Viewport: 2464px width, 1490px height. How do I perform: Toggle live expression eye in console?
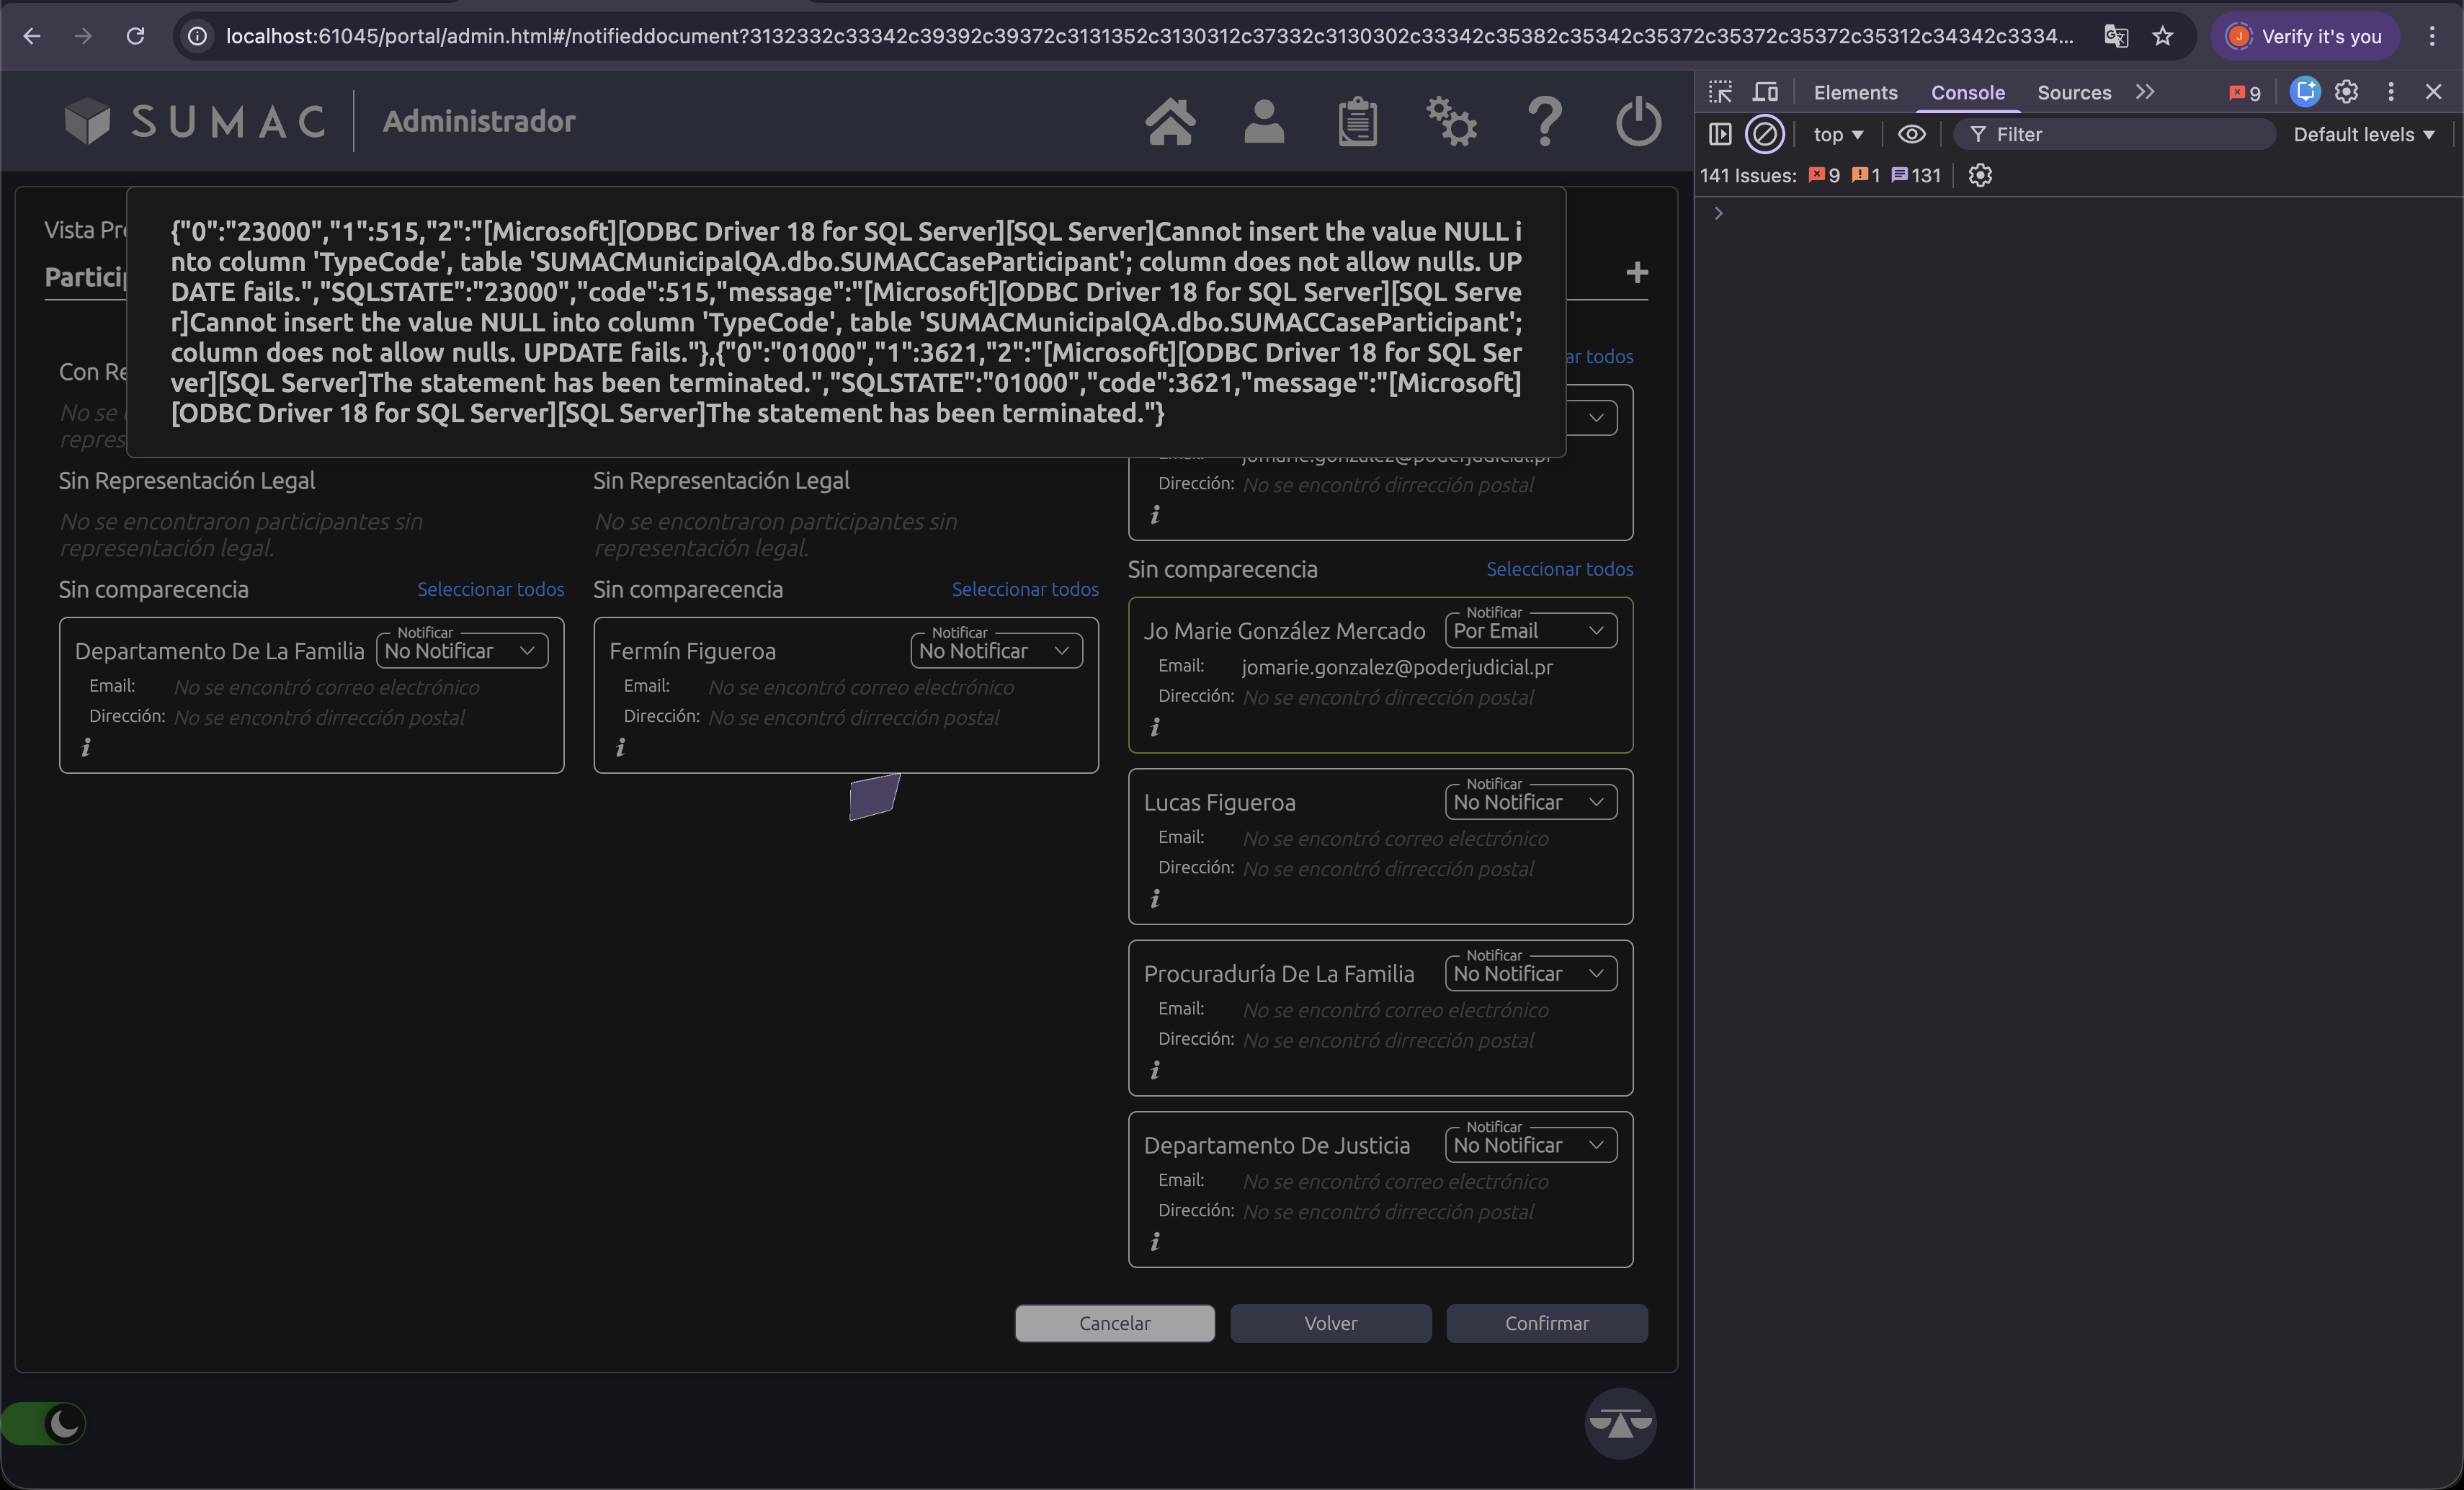[1911, 134]
